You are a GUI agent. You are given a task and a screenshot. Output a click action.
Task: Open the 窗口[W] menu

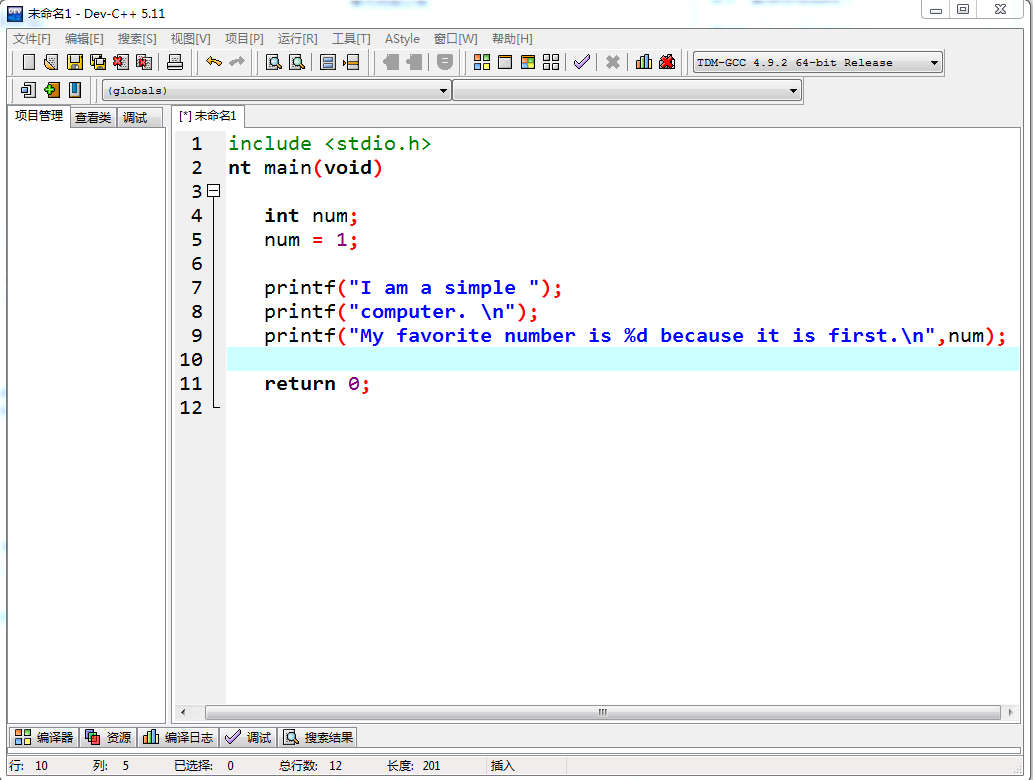pos(455,39)
